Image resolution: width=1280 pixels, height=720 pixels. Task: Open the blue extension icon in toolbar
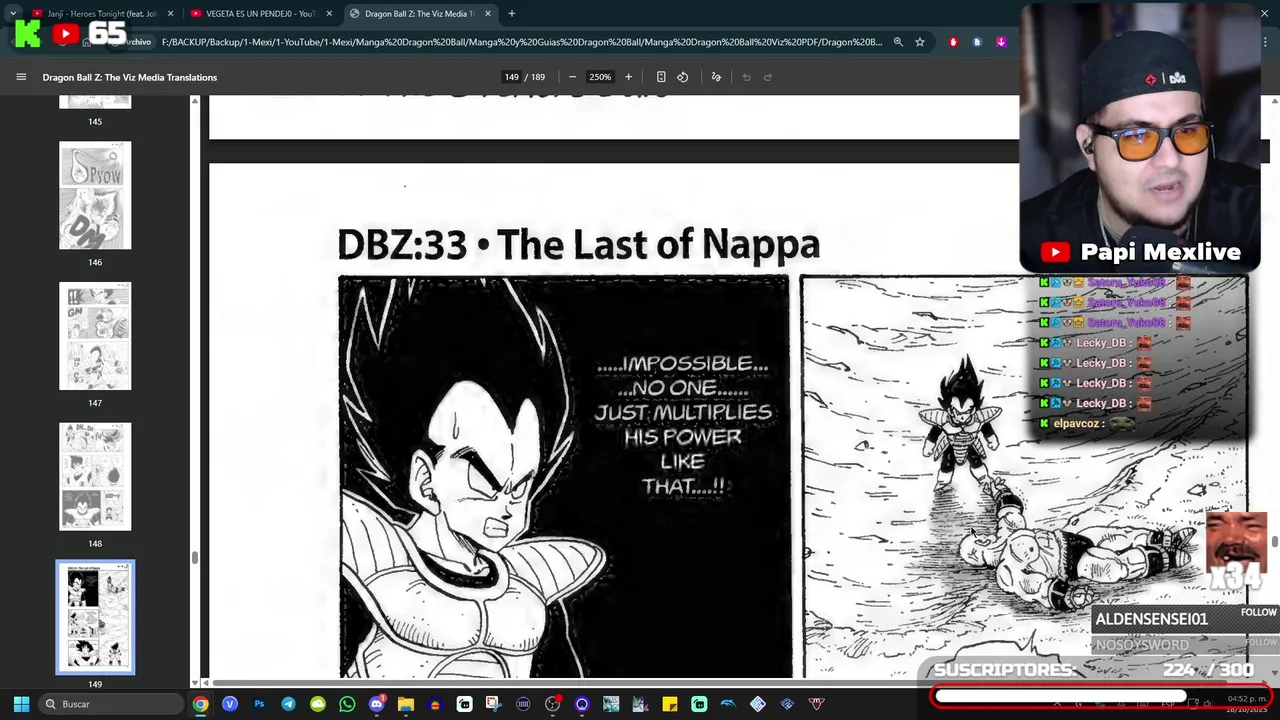click(x=977, y=42)
